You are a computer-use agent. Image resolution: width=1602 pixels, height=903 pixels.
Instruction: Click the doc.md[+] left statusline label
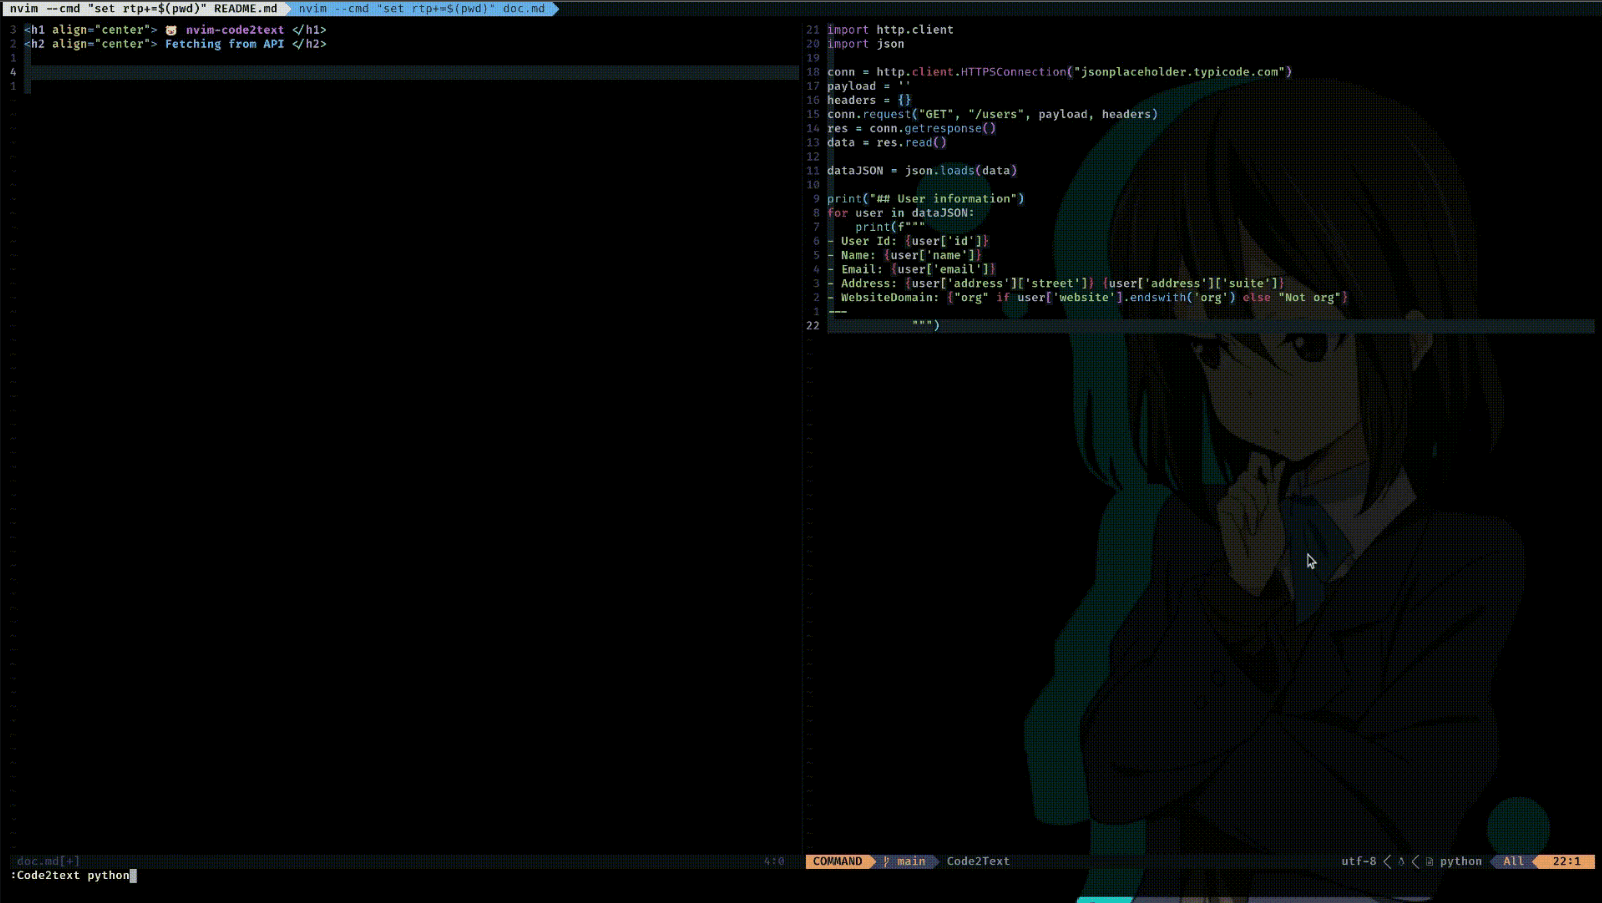click(x=48, y=861)
